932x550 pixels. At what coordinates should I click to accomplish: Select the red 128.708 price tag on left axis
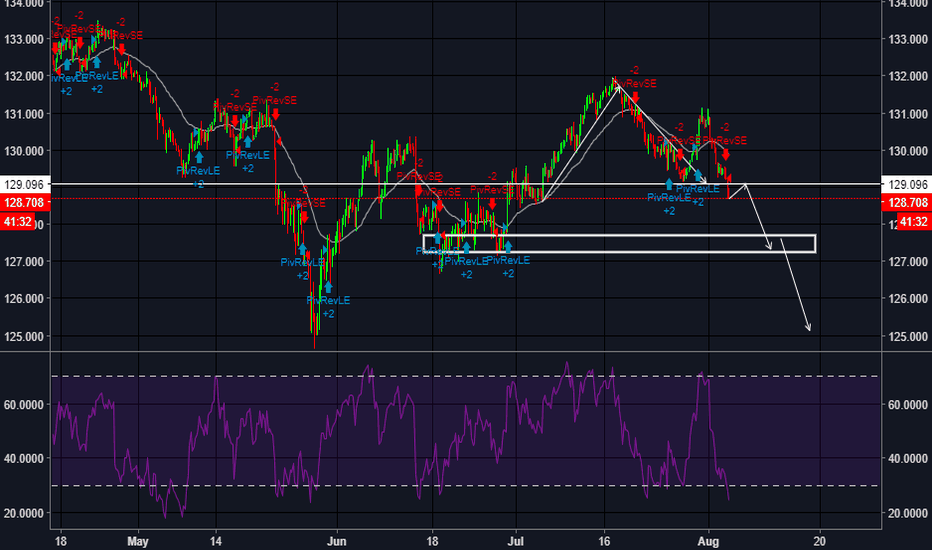pos(24,203)
